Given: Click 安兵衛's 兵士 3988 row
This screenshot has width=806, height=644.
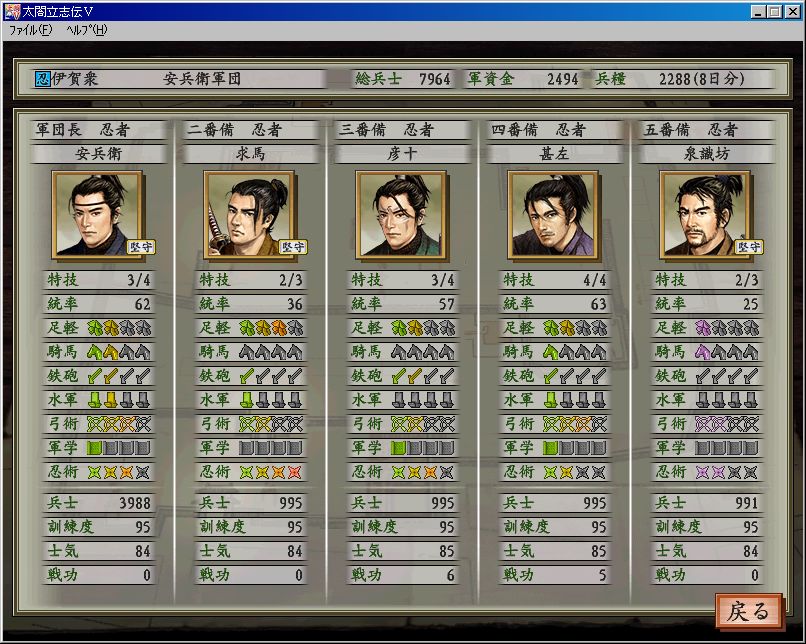Looking at the screenshot, I should click(x=98, y=503).
